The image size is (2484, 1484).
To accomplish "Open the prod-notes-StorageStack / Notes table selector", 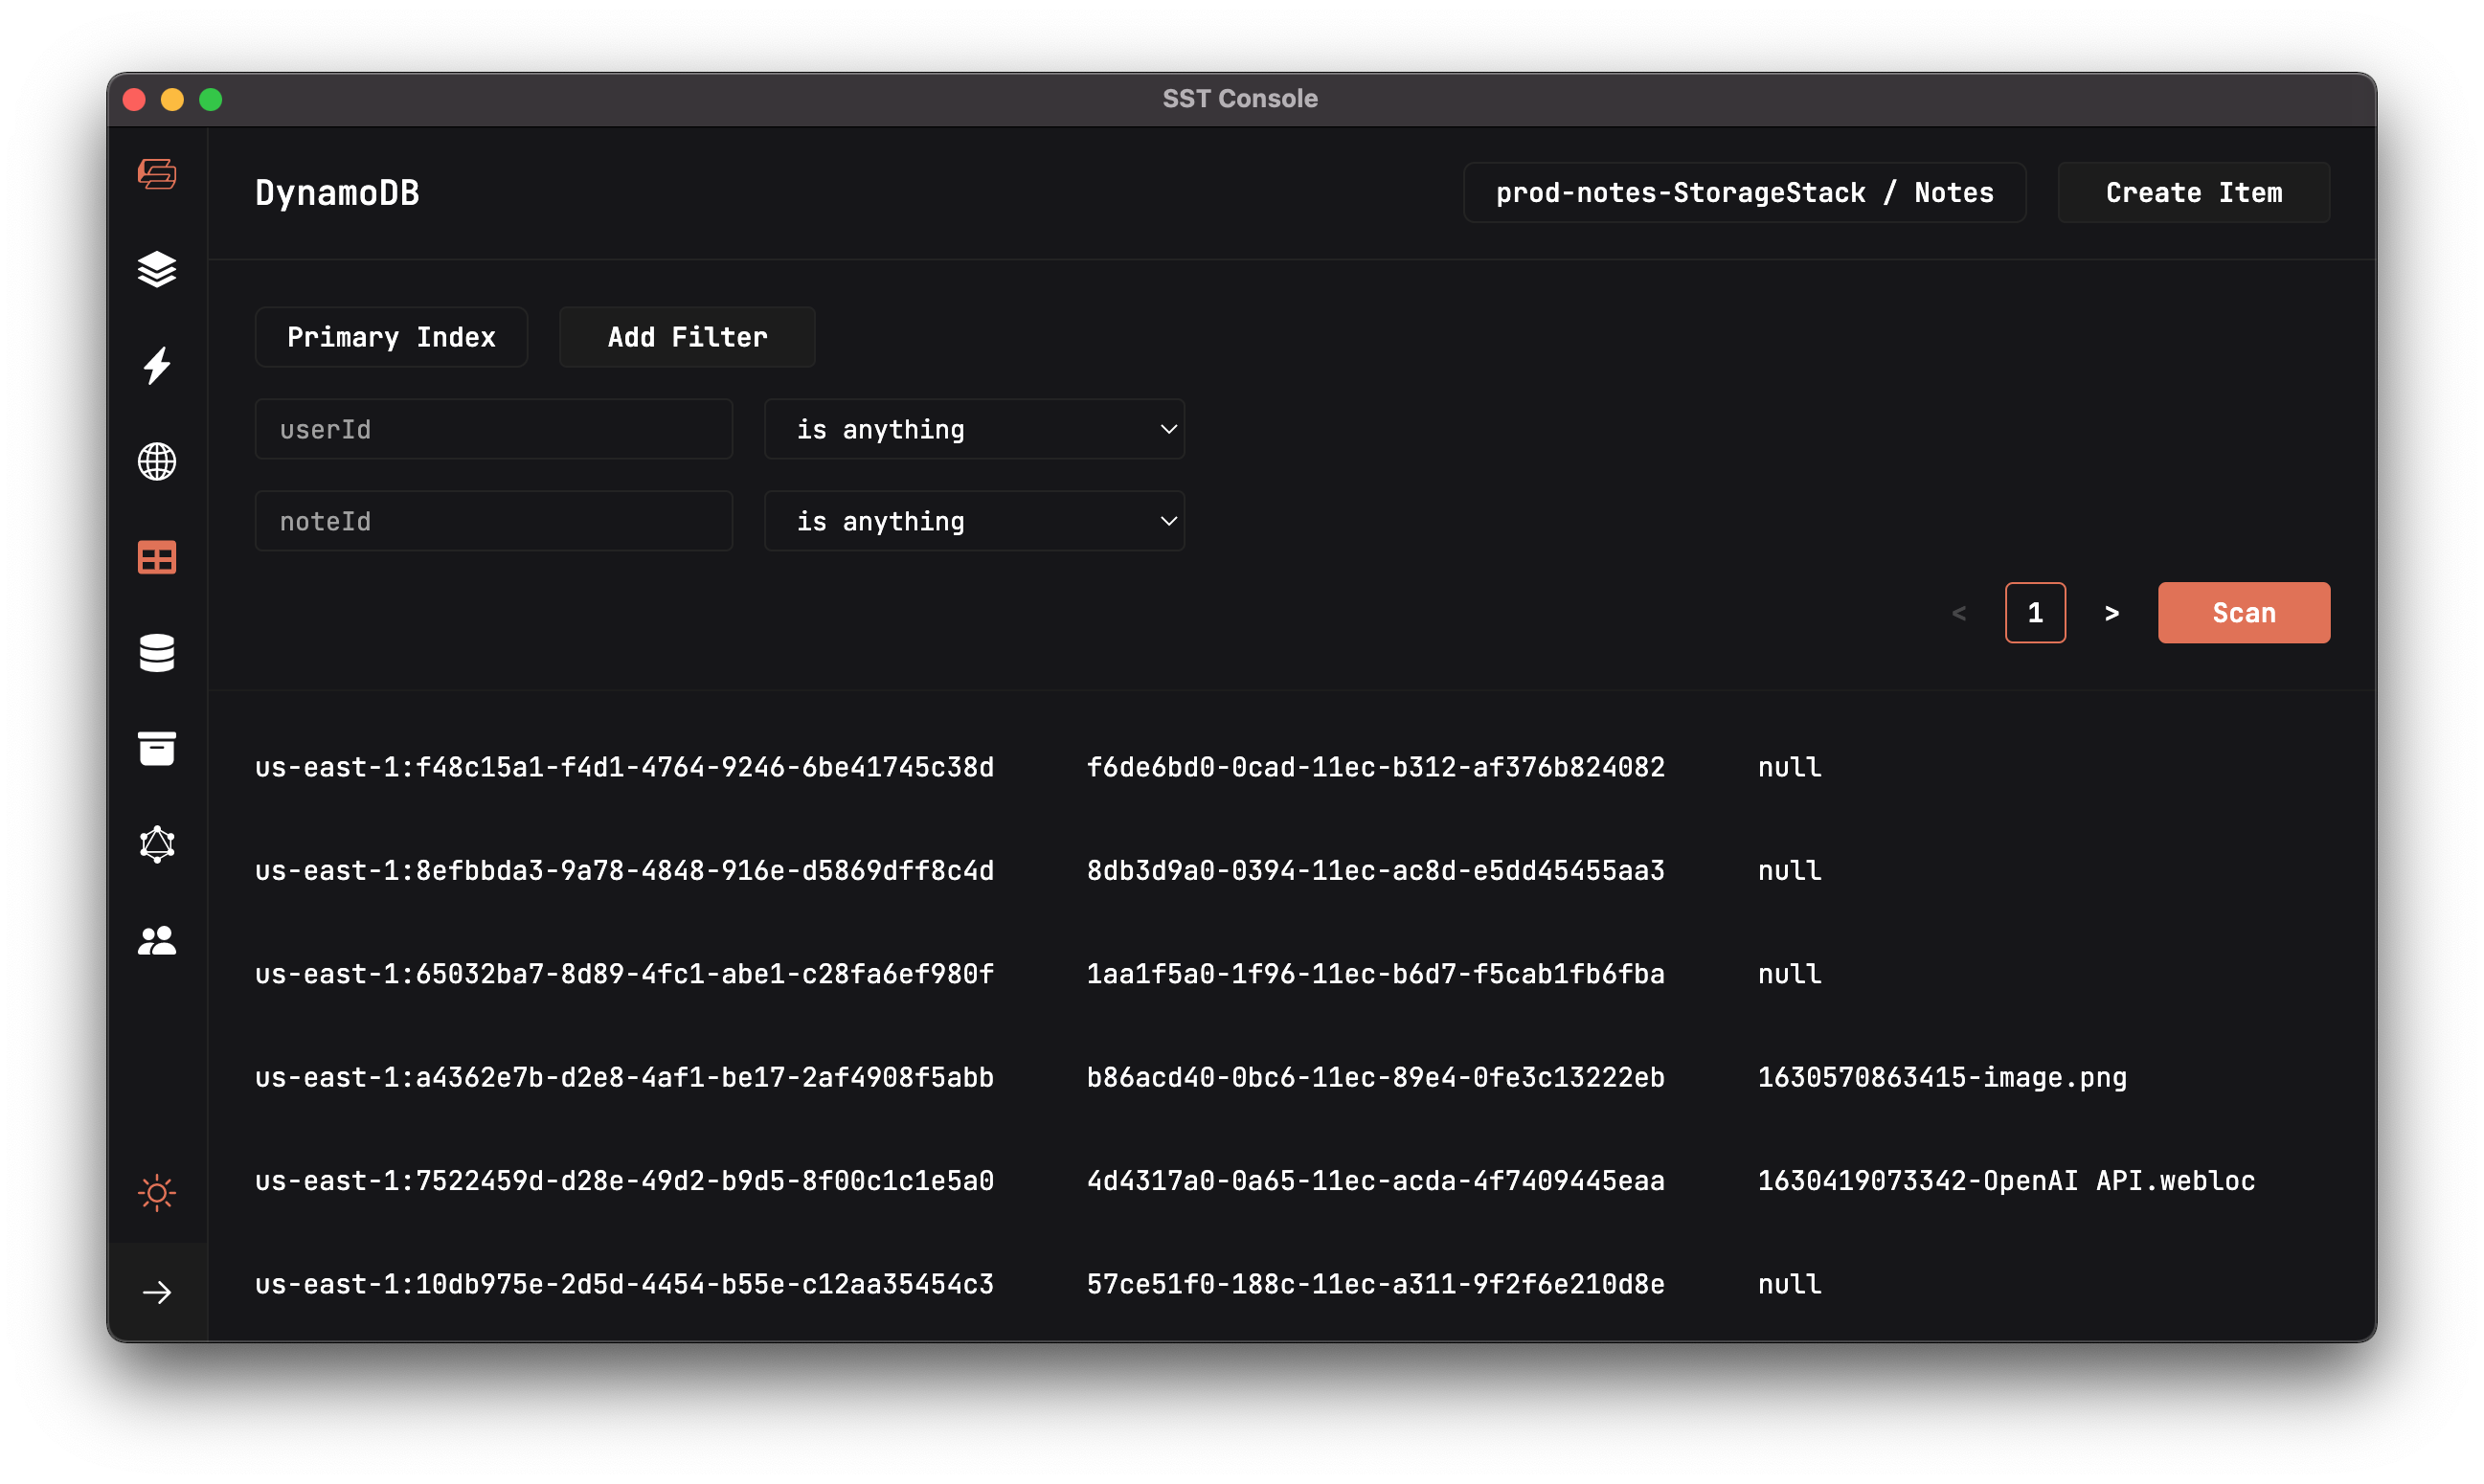I will pos(1744,192).
